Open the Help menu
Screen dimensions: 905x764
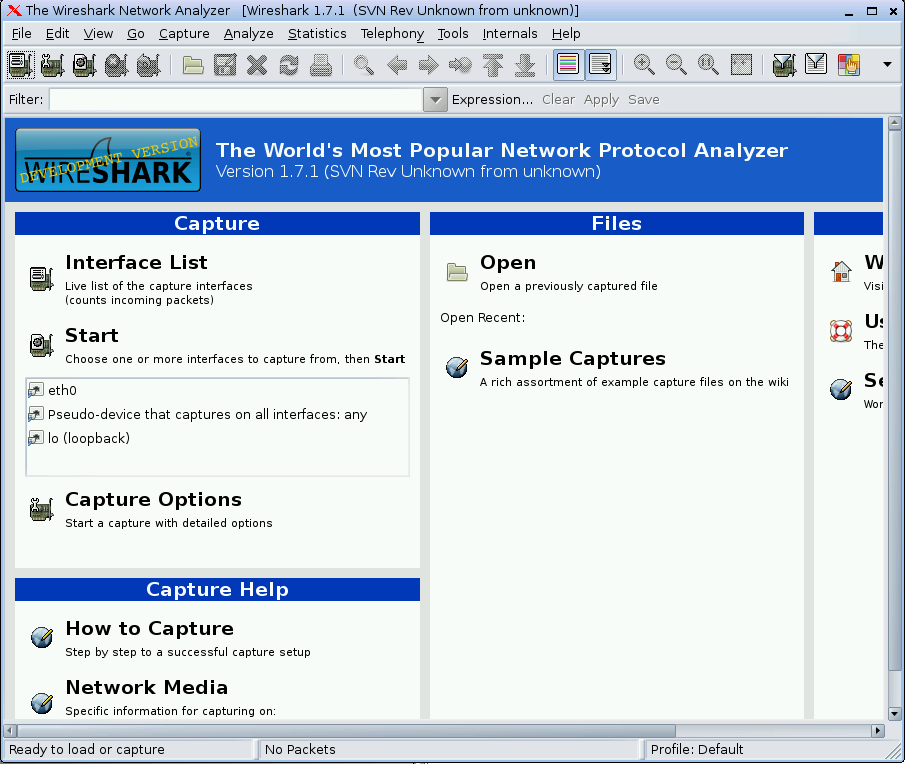click(566, 33)
